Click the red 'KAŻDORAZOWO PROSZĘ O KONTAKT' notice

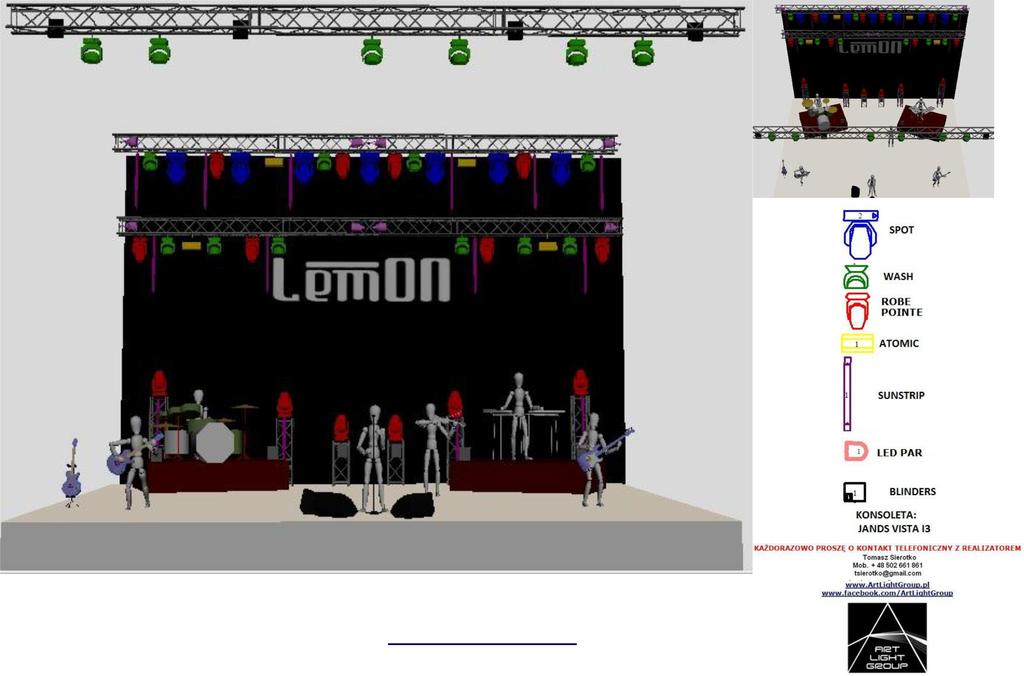(887, 547)
